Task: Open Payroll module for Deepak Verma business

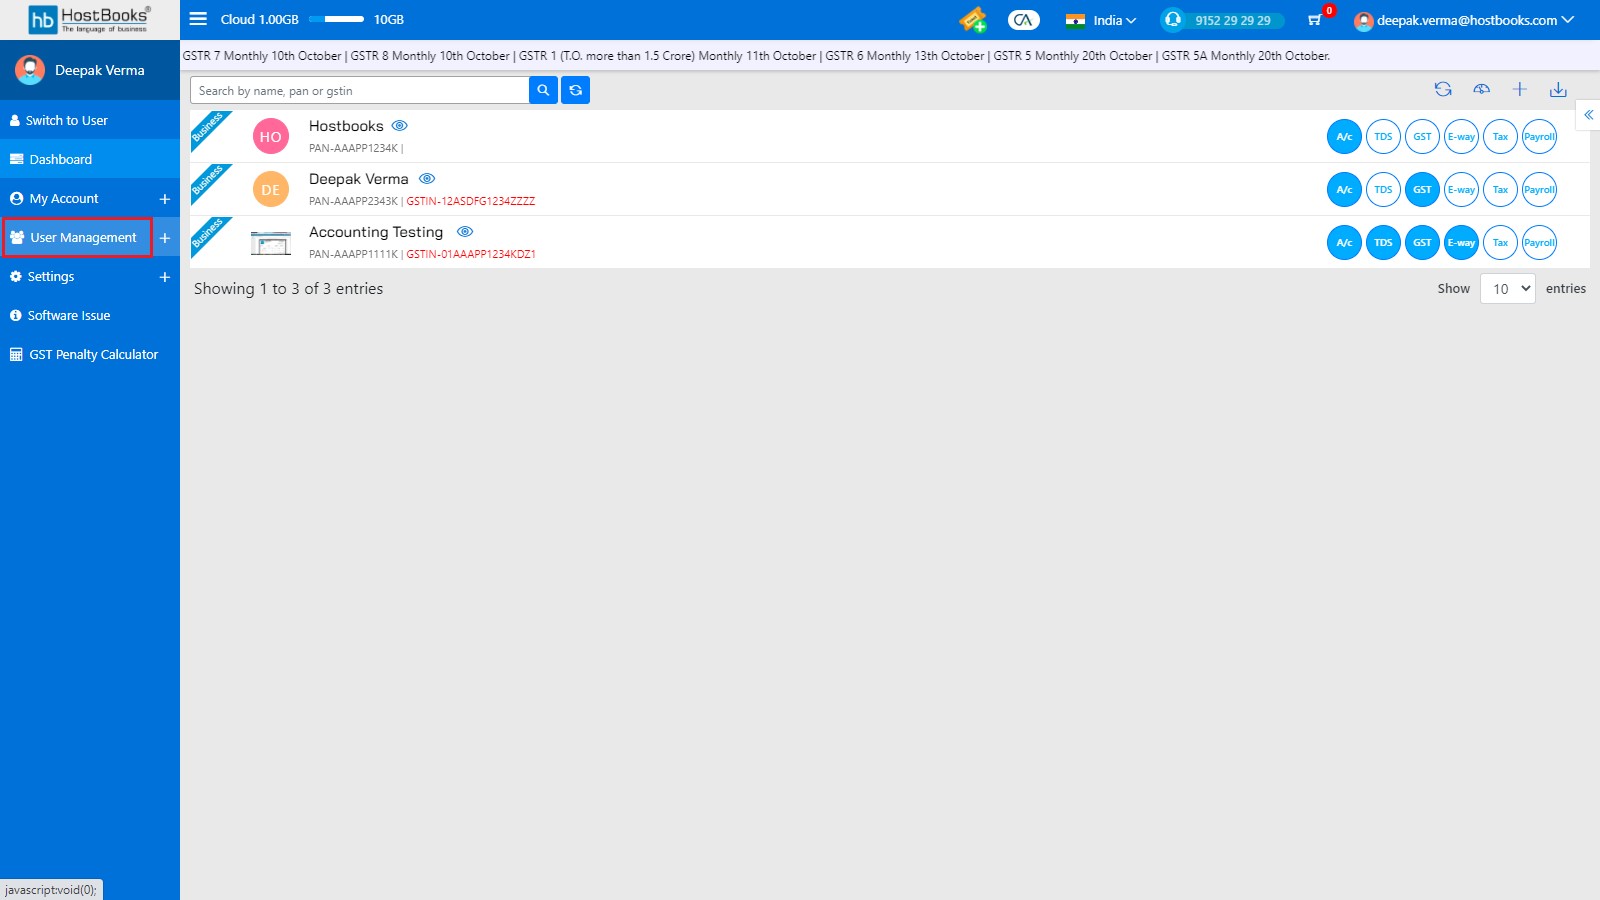Action: tap(1539, 190)
